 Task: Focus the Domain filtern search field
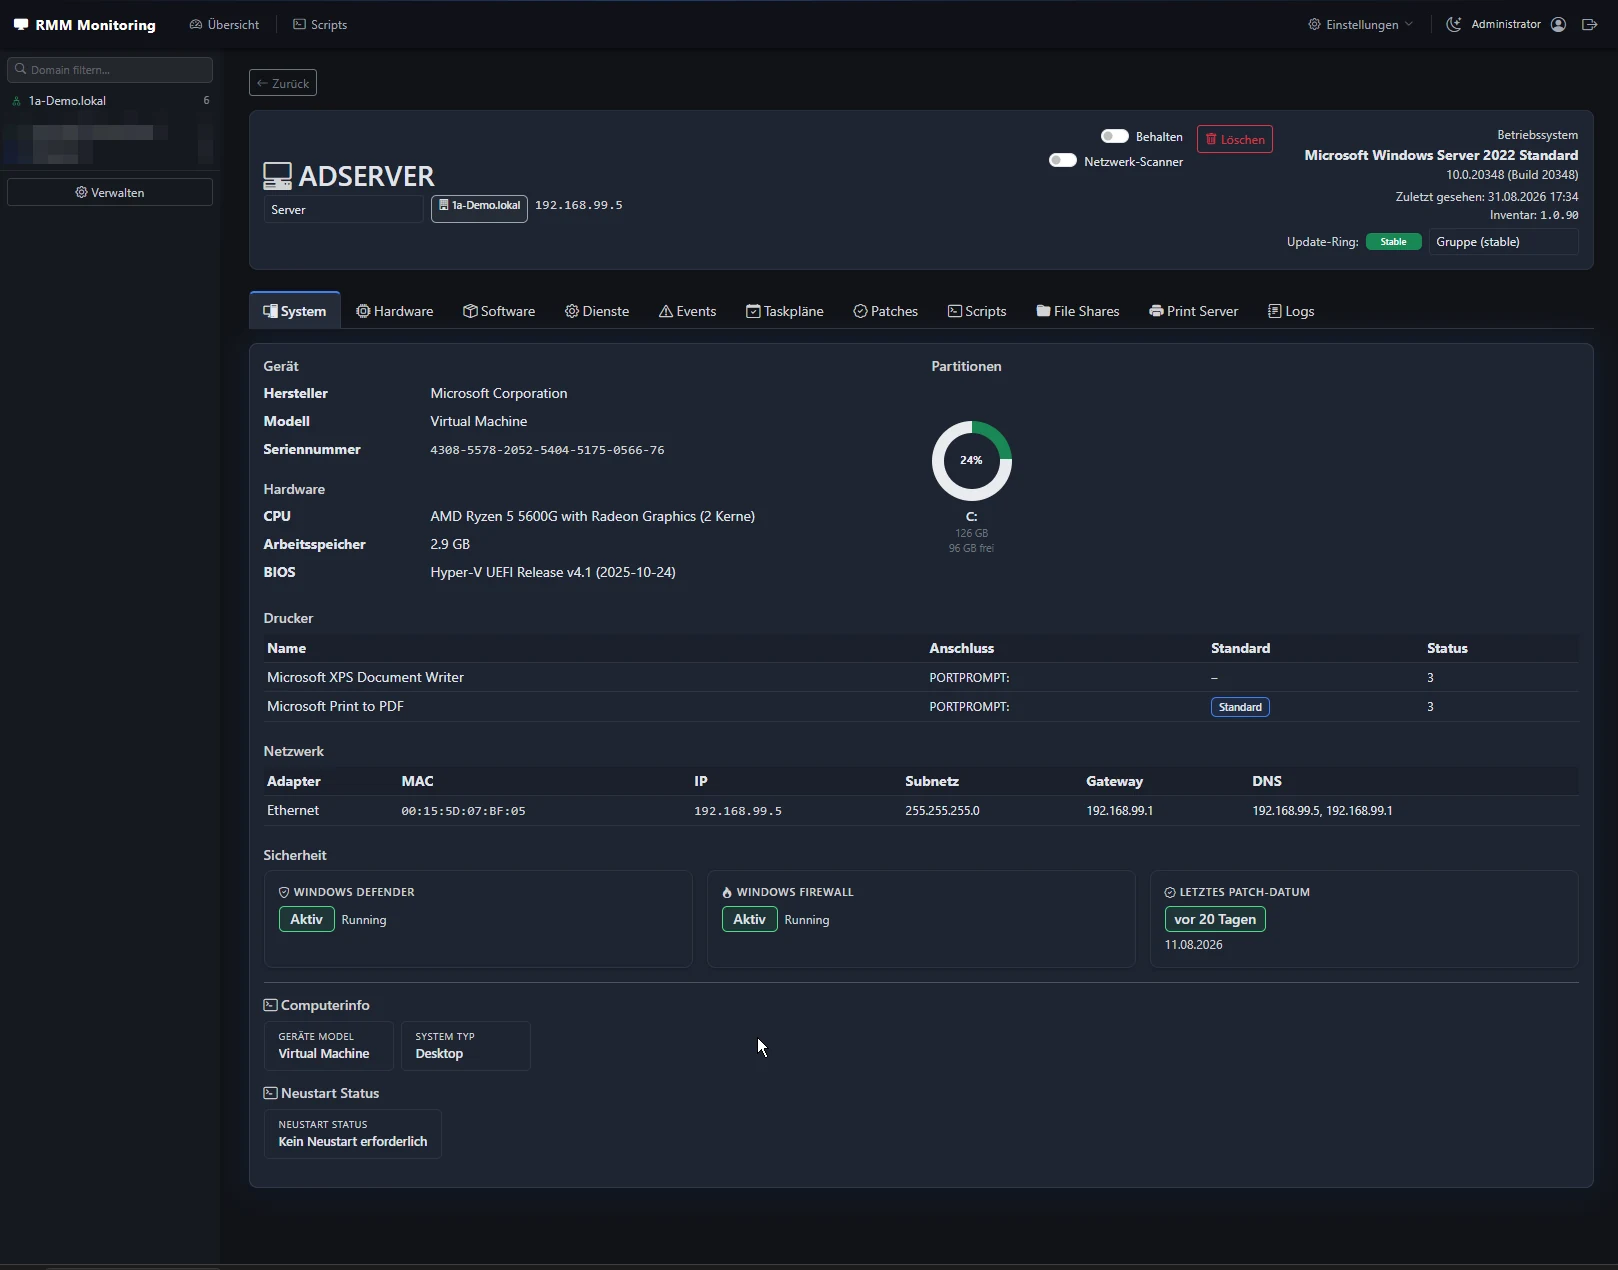click(x=110, y=69)
